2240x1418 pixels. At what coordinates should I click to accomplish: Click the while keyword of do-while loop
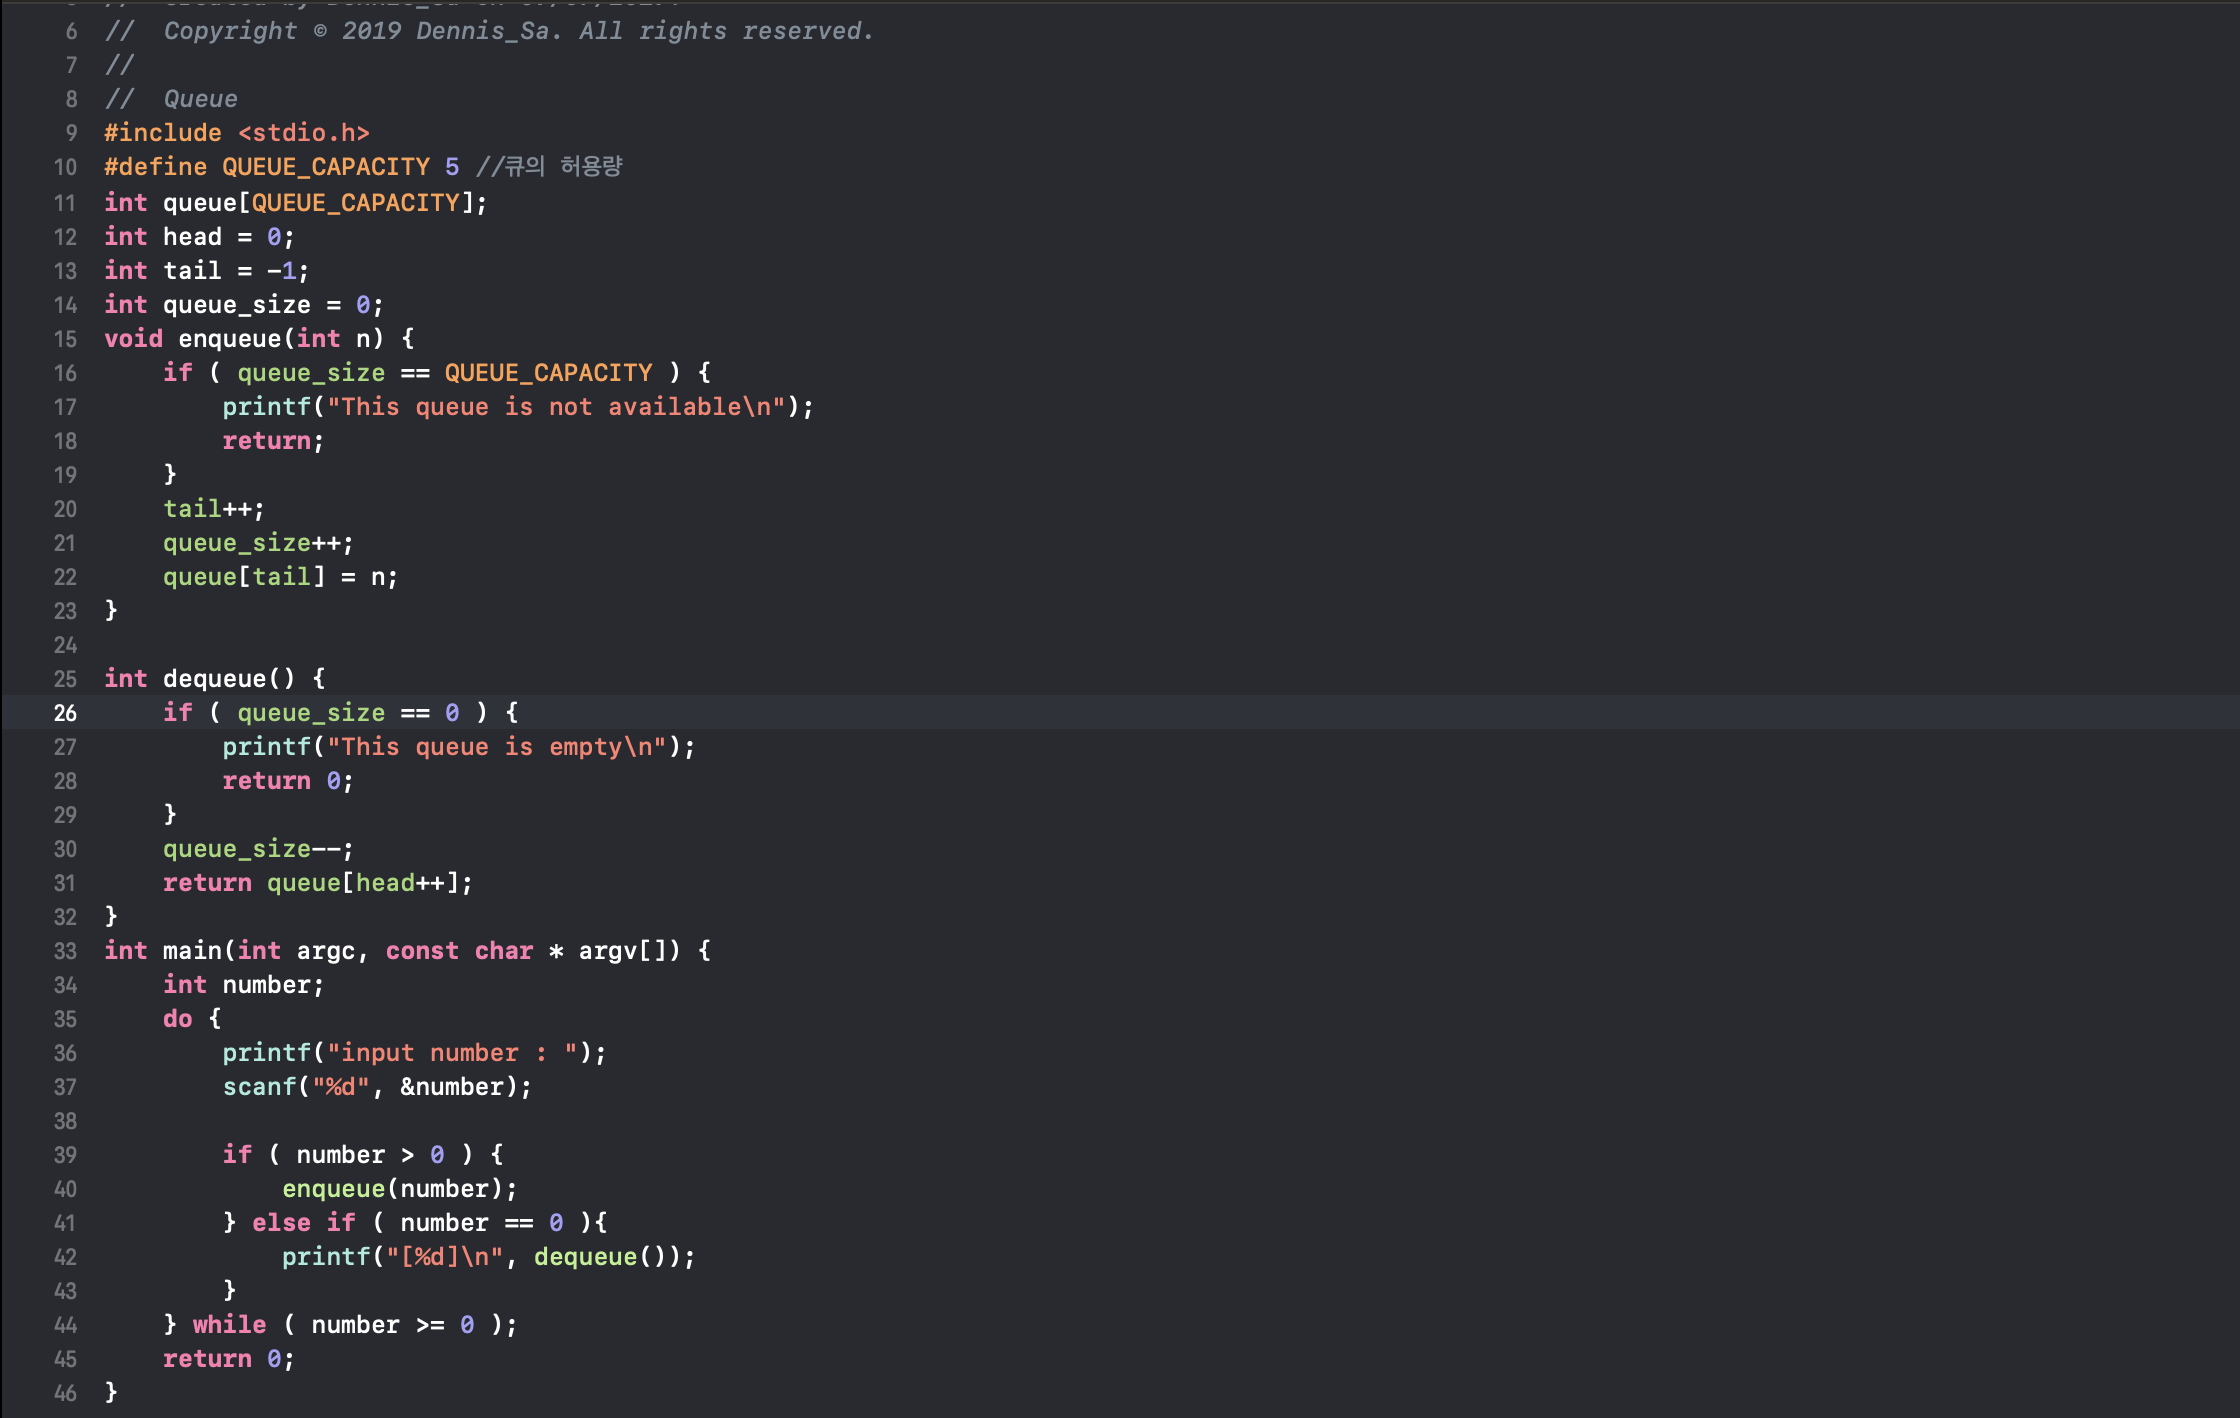click(229, 1325)
